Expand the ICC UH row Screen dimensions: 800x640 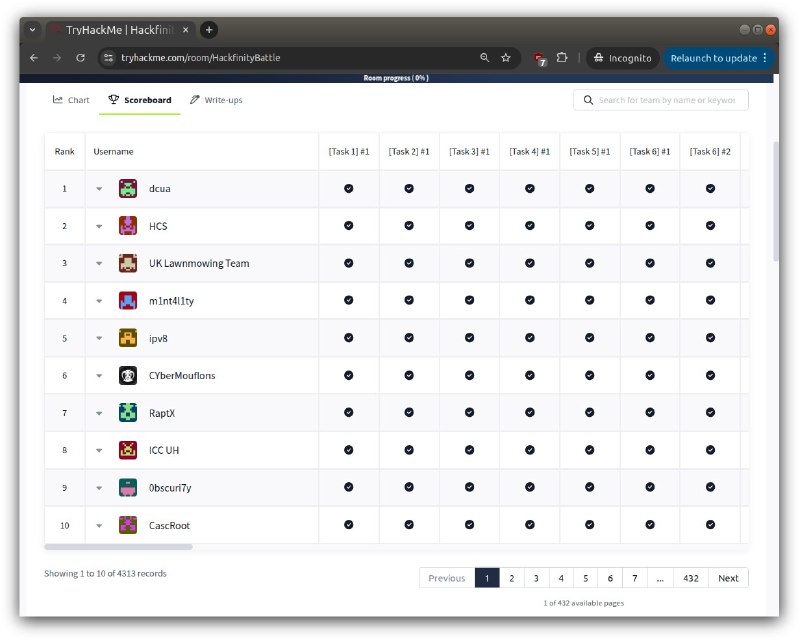99,451
